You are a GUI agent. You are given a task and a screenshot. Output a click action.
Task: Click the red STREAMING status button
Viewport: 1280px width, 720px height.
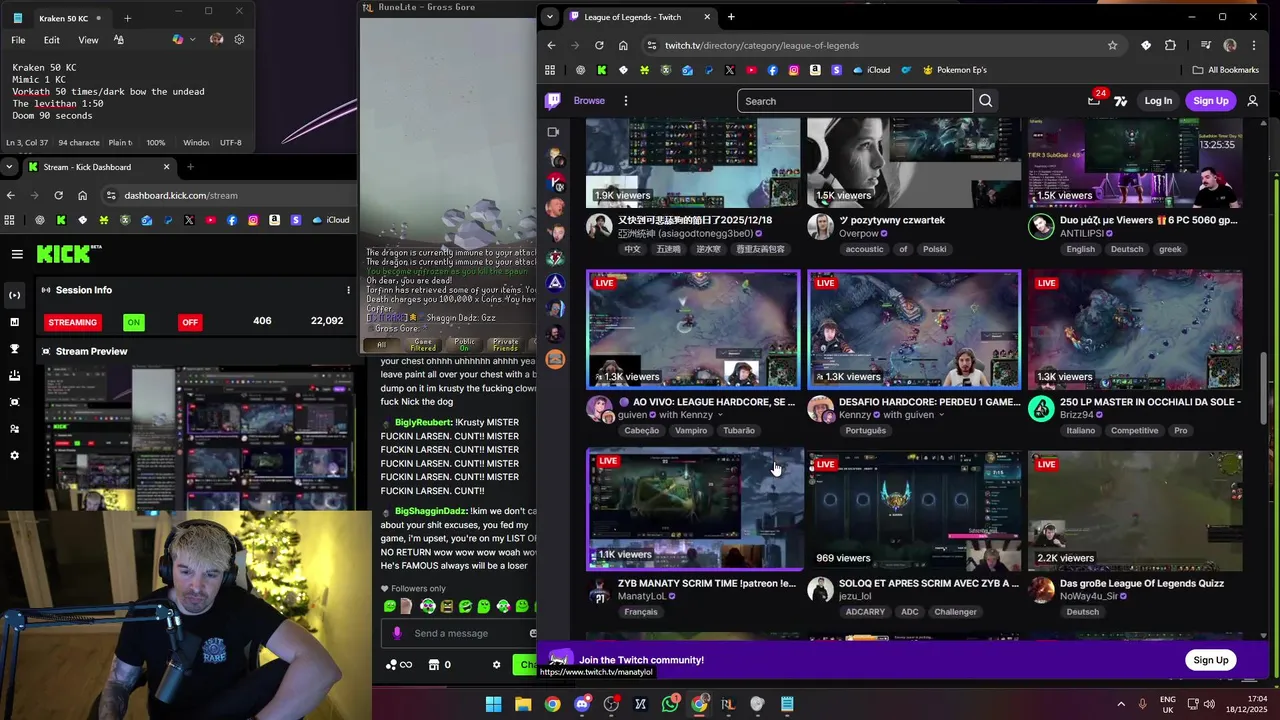(73, 322)
